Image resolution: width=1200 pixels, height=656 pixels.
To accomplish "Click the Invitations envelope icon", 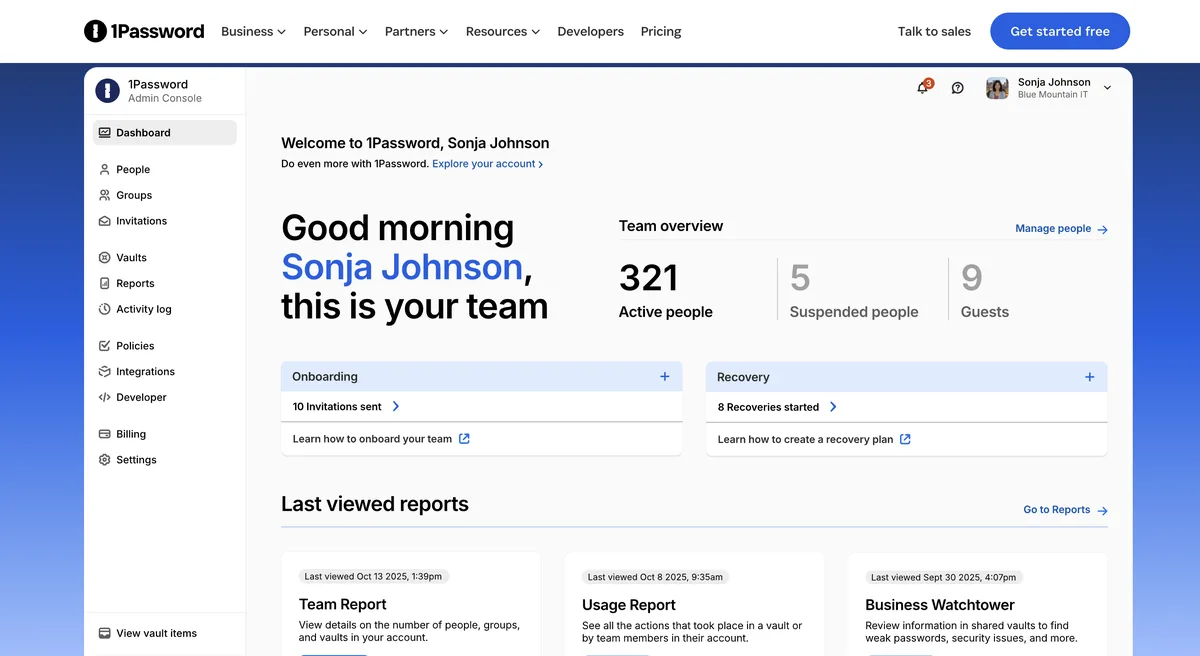I will [x=105, y=221].
